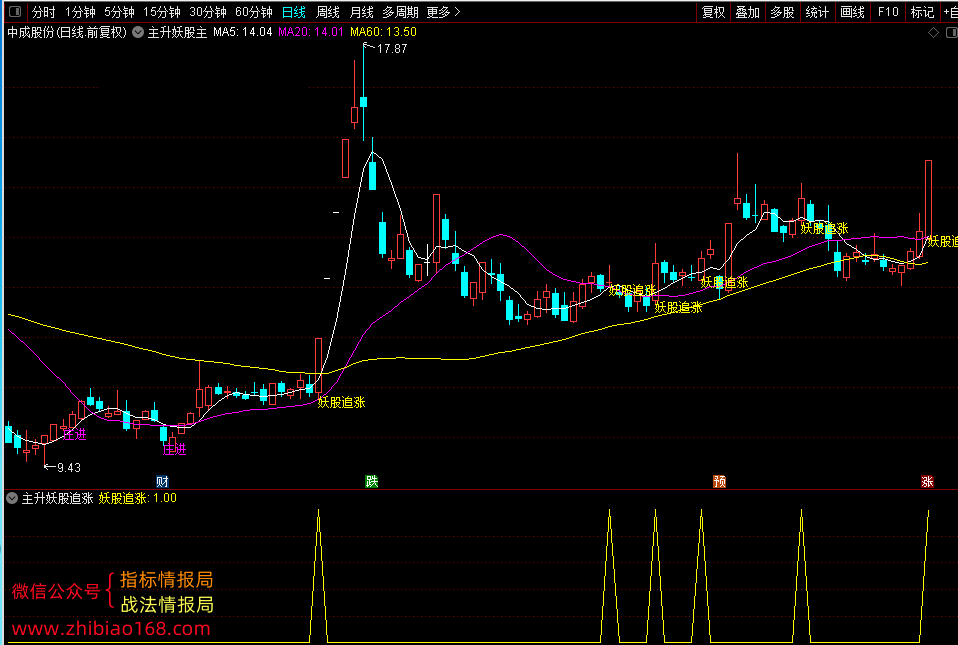Click the 叠加 overlay button
The width and height of the screenshot is (958, 645).
pos(747,12)
